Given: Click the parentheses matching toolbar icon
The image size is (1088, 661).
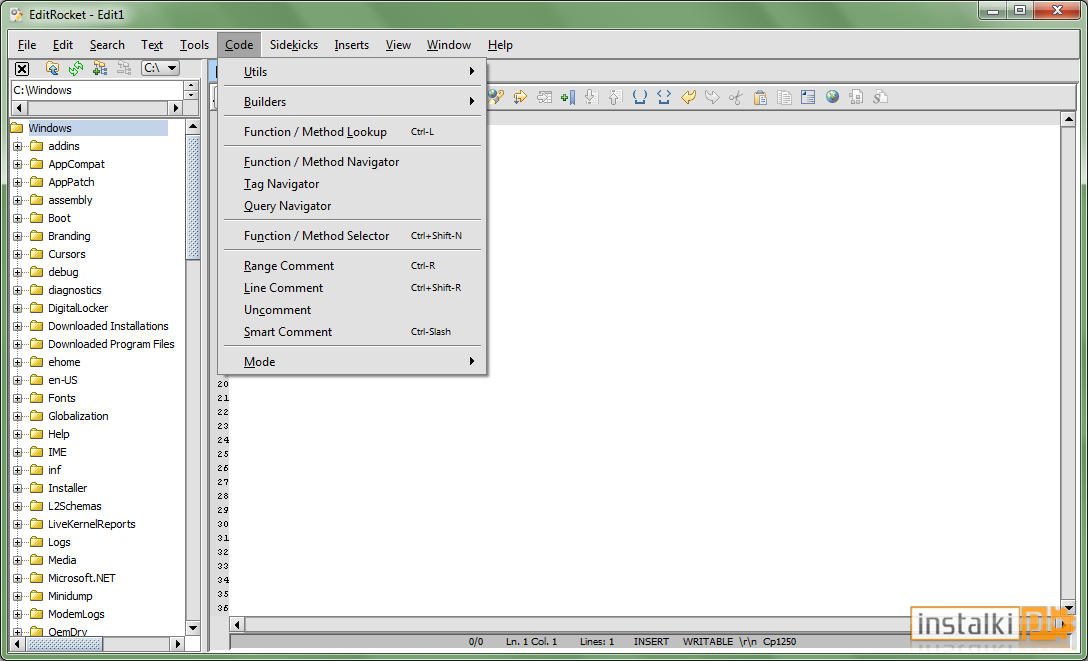Looking at the screenshot, I should 640,97.
